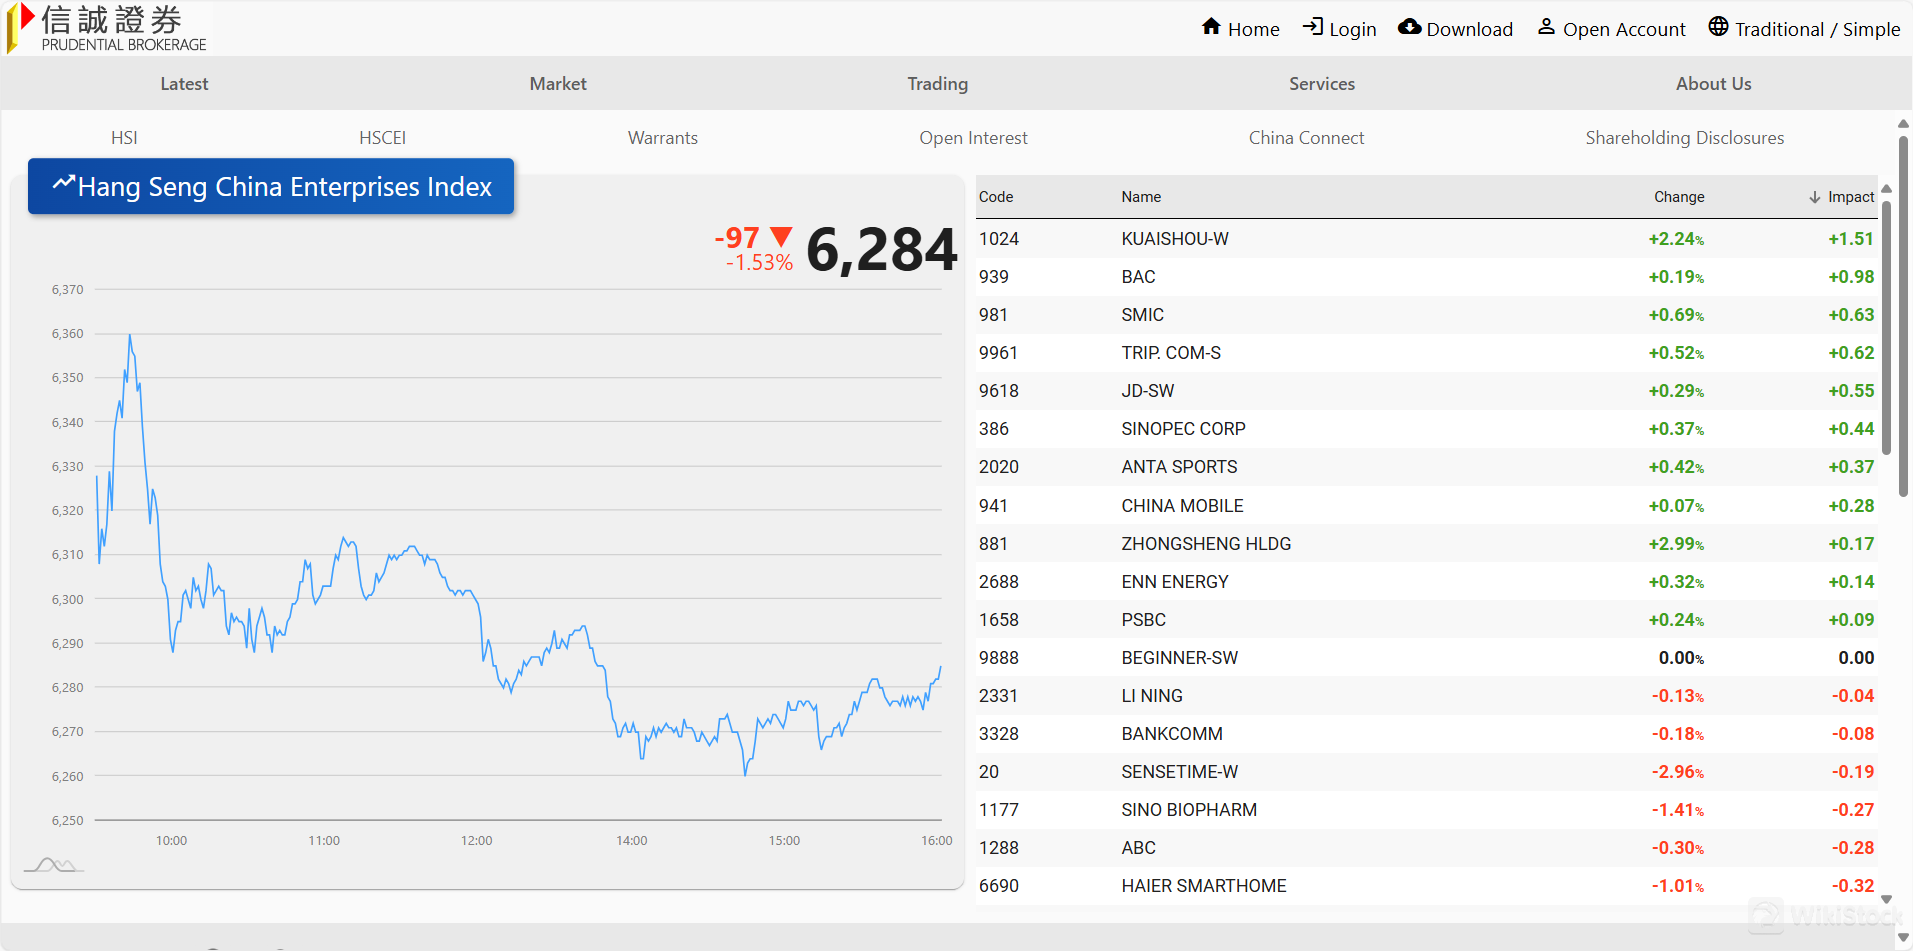The height and width of the screenshot is (951, 1913).
Task: Switch to the HSI tab
Action: [x=124, y=138]
